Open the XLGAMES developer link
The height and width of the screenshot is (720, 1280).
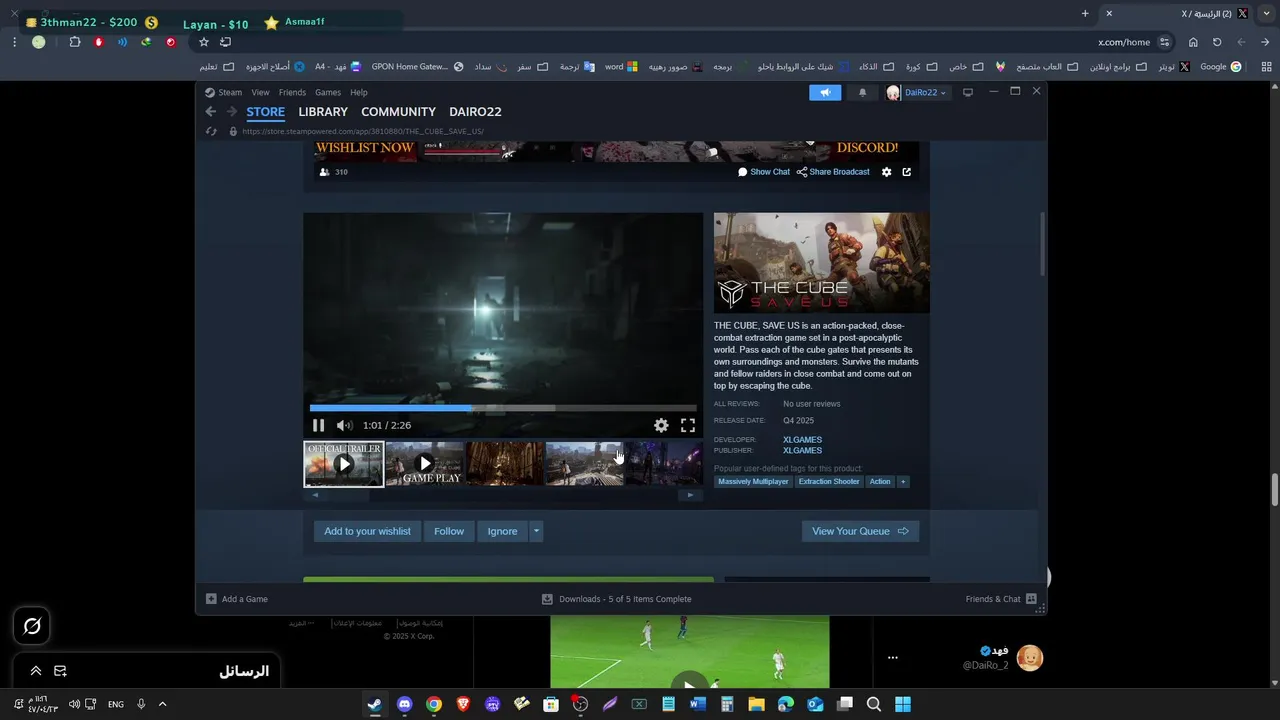coord(802,440)
